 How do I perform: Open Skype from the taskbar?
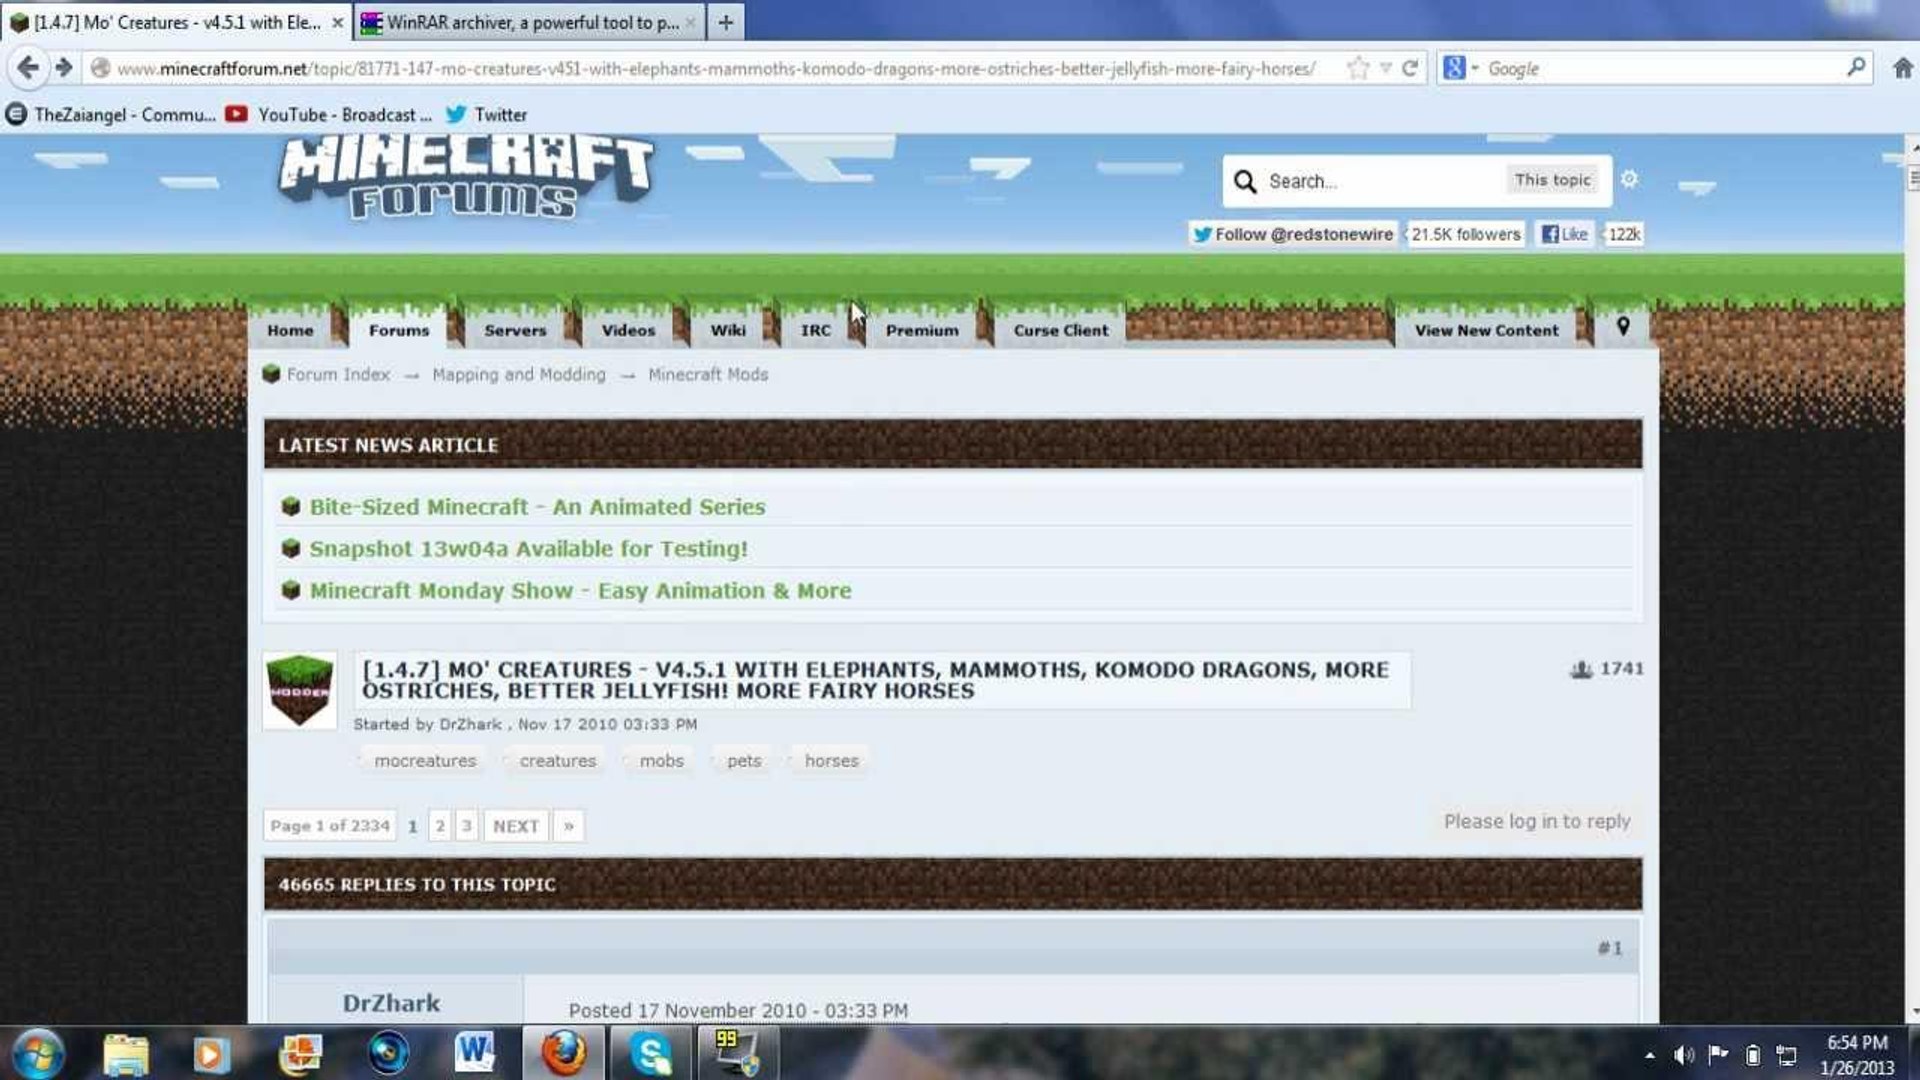tap(650, 1053)
